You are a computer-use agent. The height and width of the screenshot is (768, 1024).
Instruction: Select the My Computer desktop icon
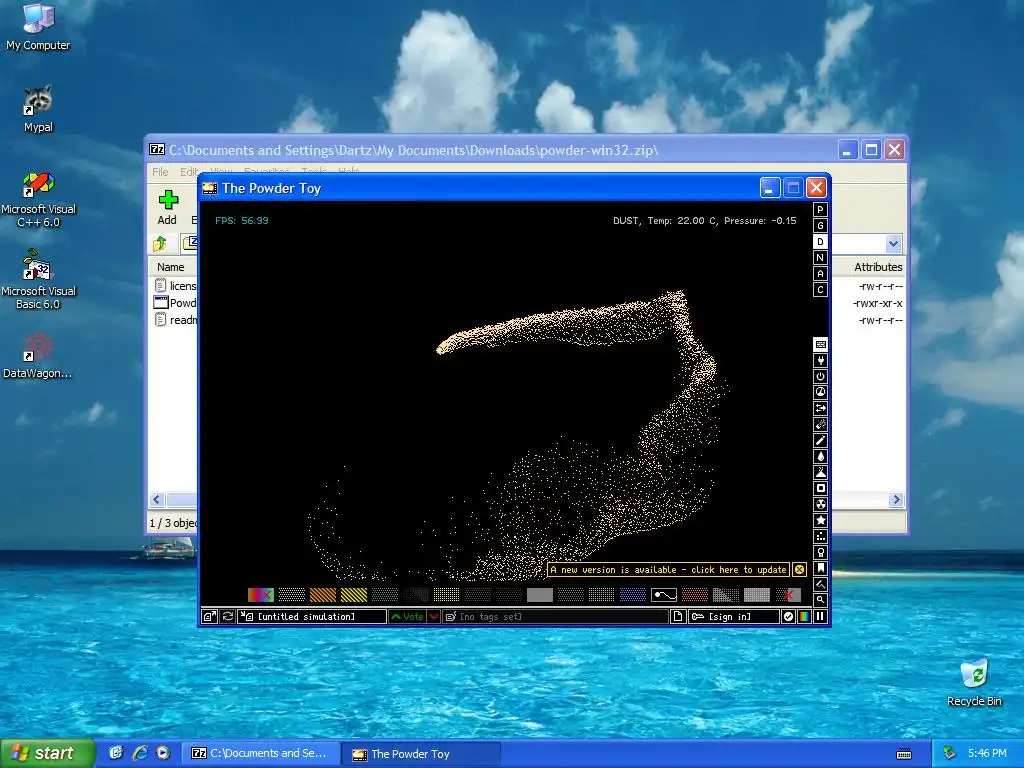pos(38,27)
